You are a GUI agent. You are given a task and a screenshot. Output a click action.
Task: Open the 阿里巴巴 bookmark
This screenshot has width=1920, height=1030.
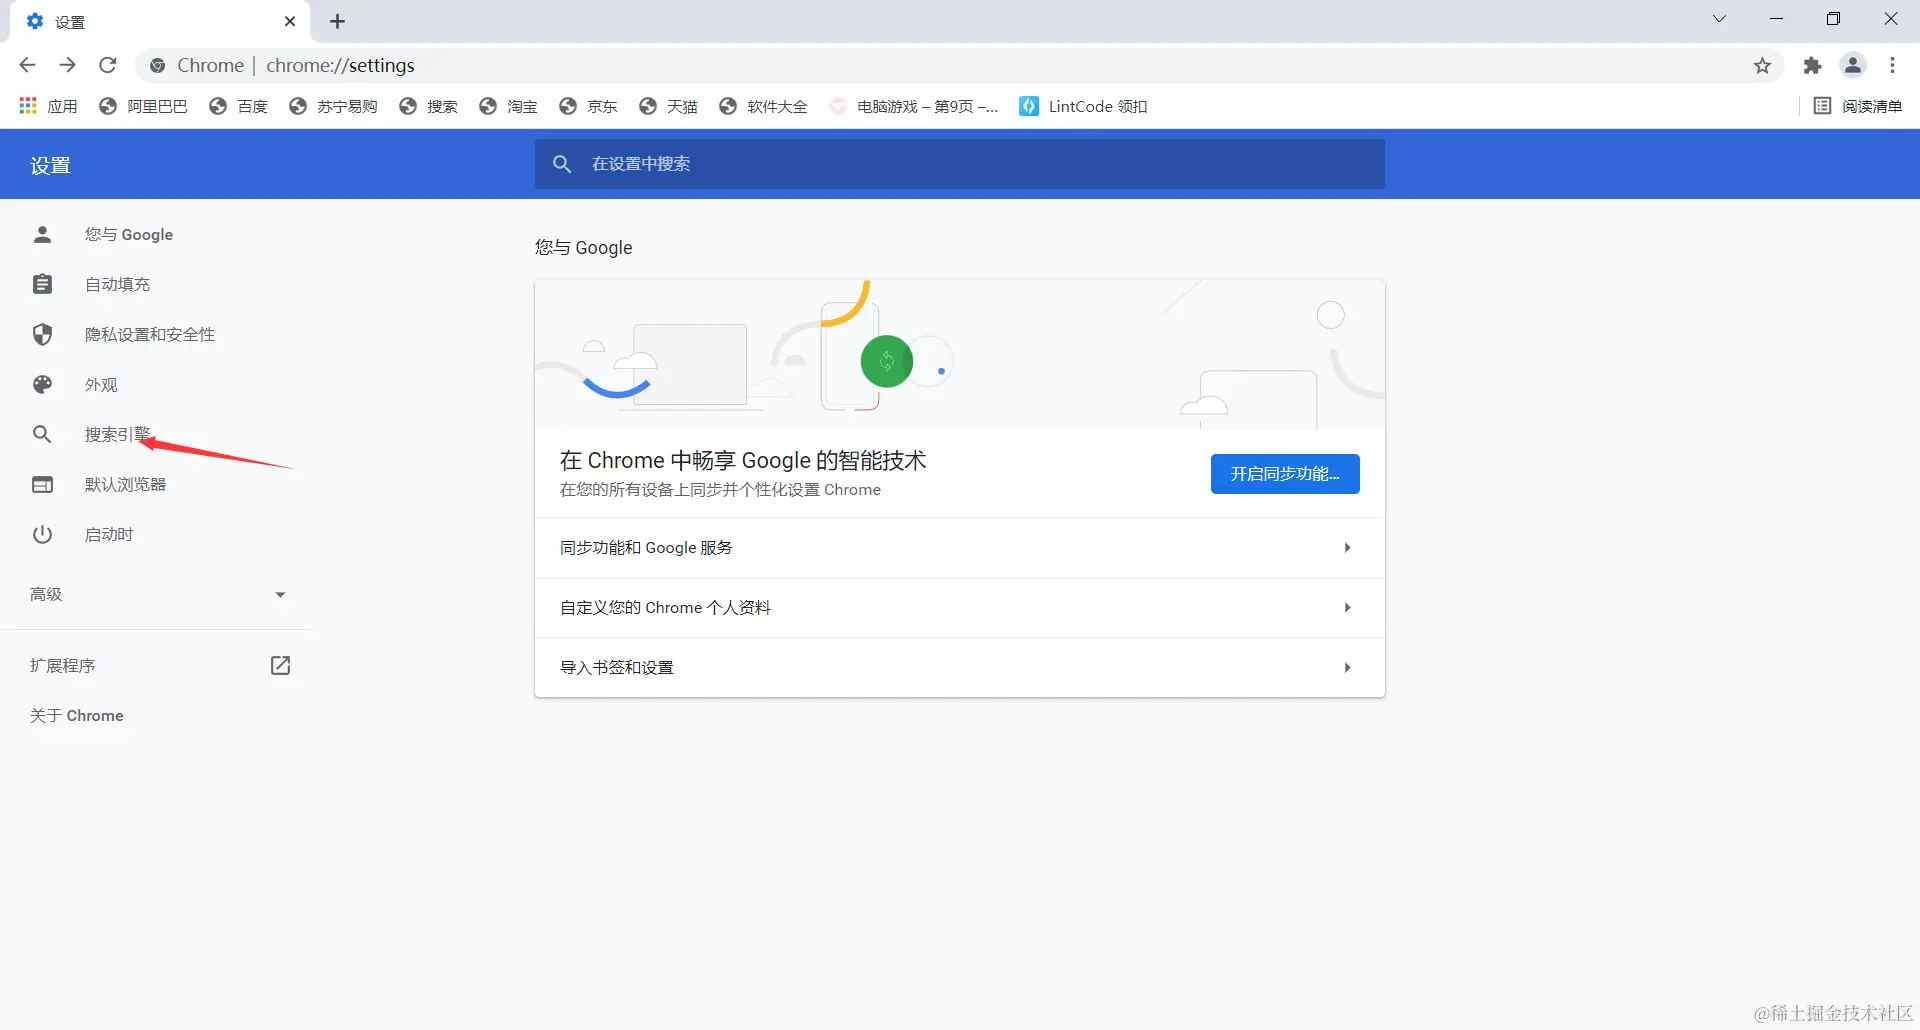[x=143, y=106]
